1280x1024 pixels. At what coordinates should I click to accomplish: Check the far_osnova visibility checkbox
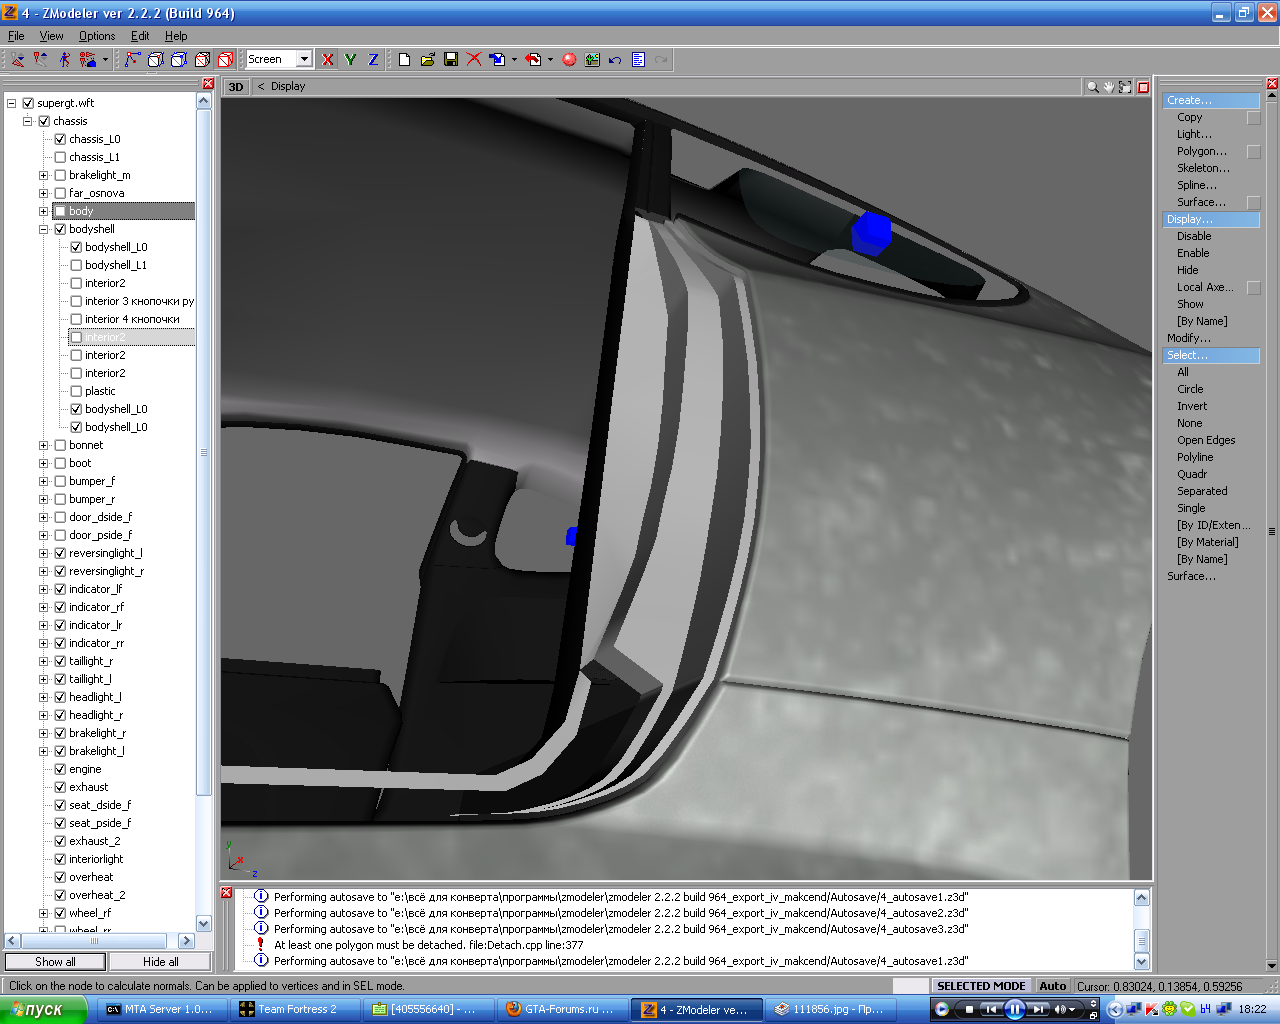[x=60, y=193]
